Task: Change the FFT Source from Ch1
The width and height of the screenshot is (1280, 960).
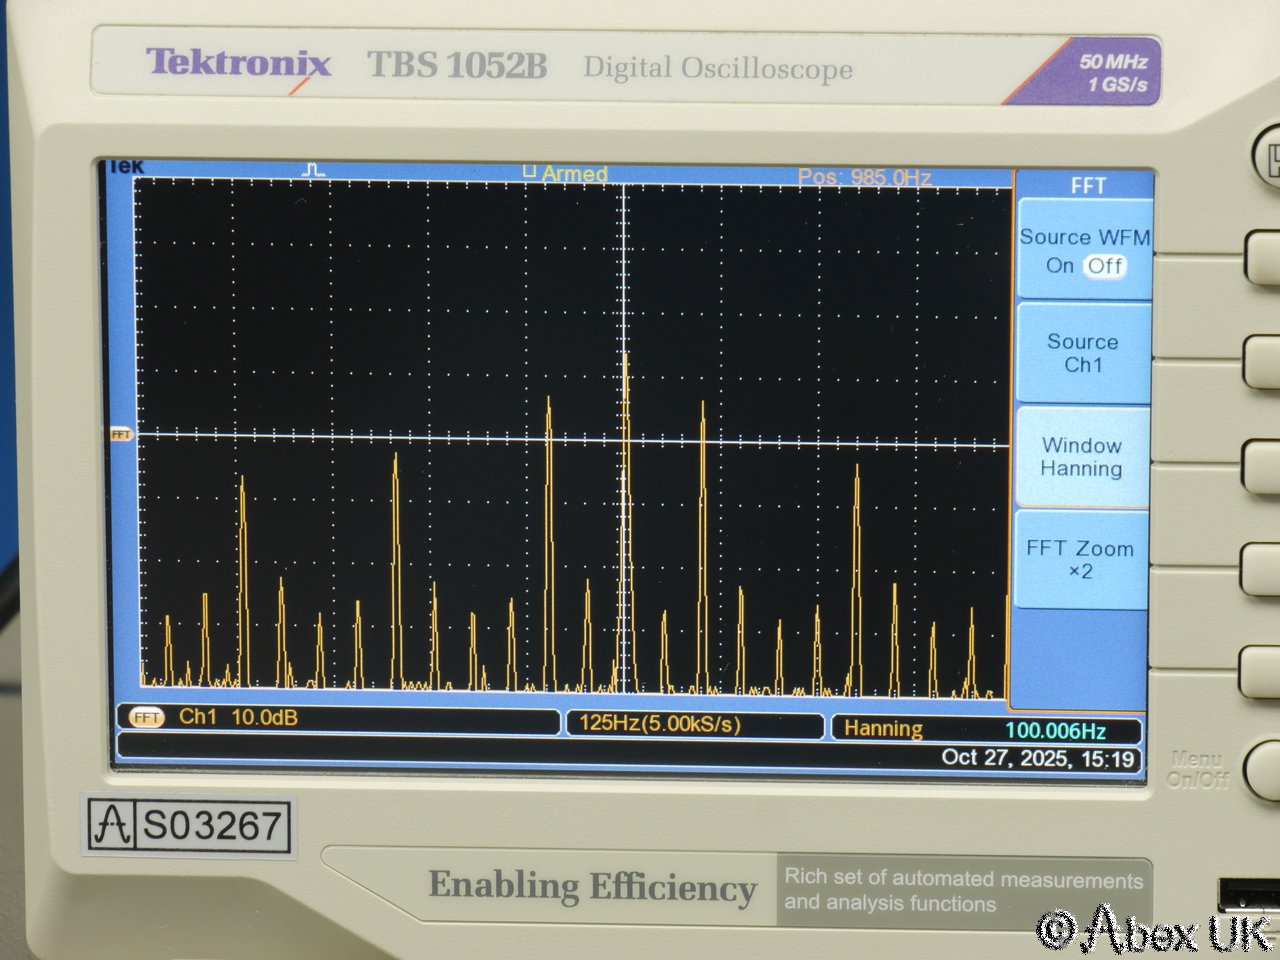Action: tap(1082, 353)
